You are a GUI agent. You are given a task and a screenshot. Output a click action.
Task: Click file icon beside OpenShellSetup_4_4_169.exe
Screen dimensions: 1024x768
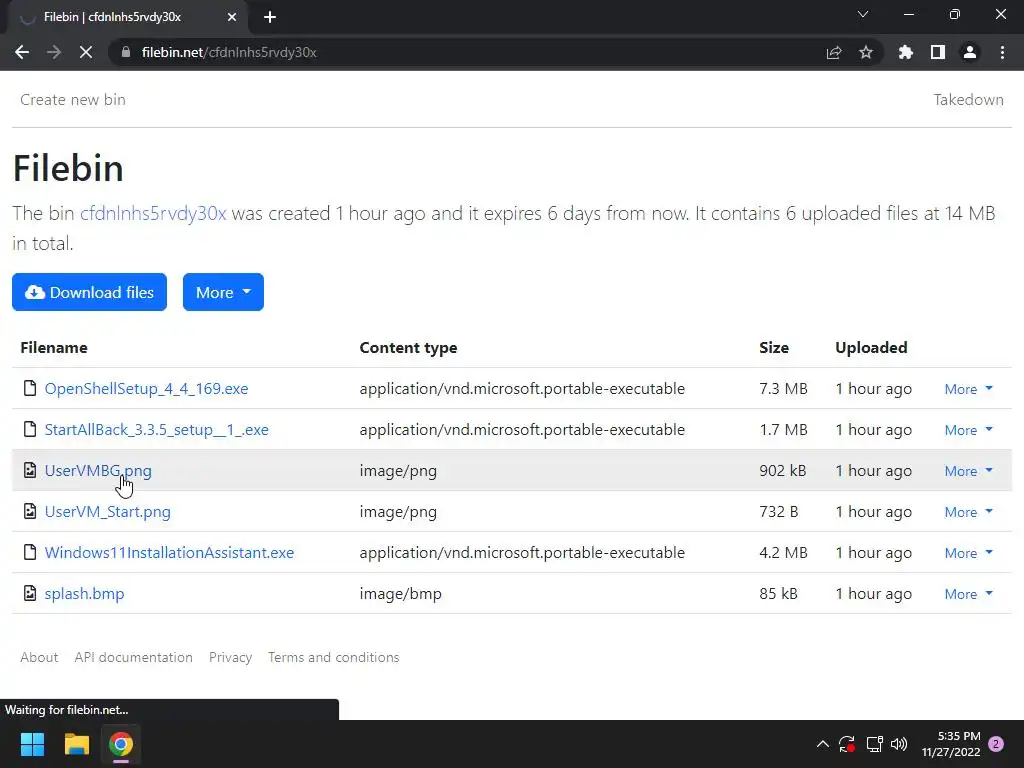(29, 388)
